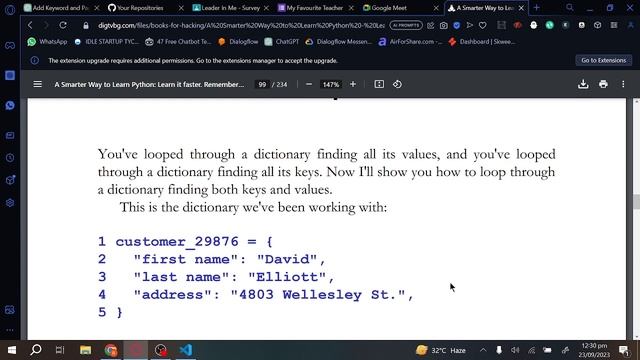
Task: Open the cube extensions icon
Action: (x=598, y=25)
